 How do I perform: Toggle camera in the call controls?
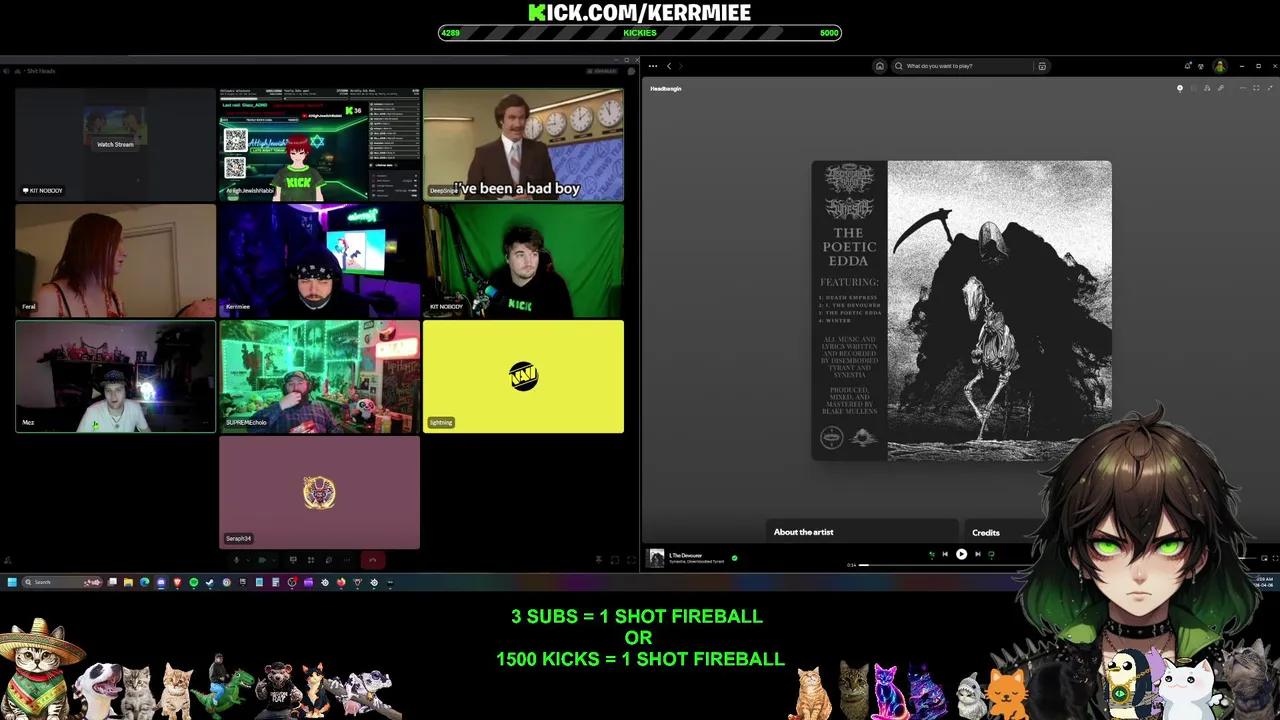(262, 560)
